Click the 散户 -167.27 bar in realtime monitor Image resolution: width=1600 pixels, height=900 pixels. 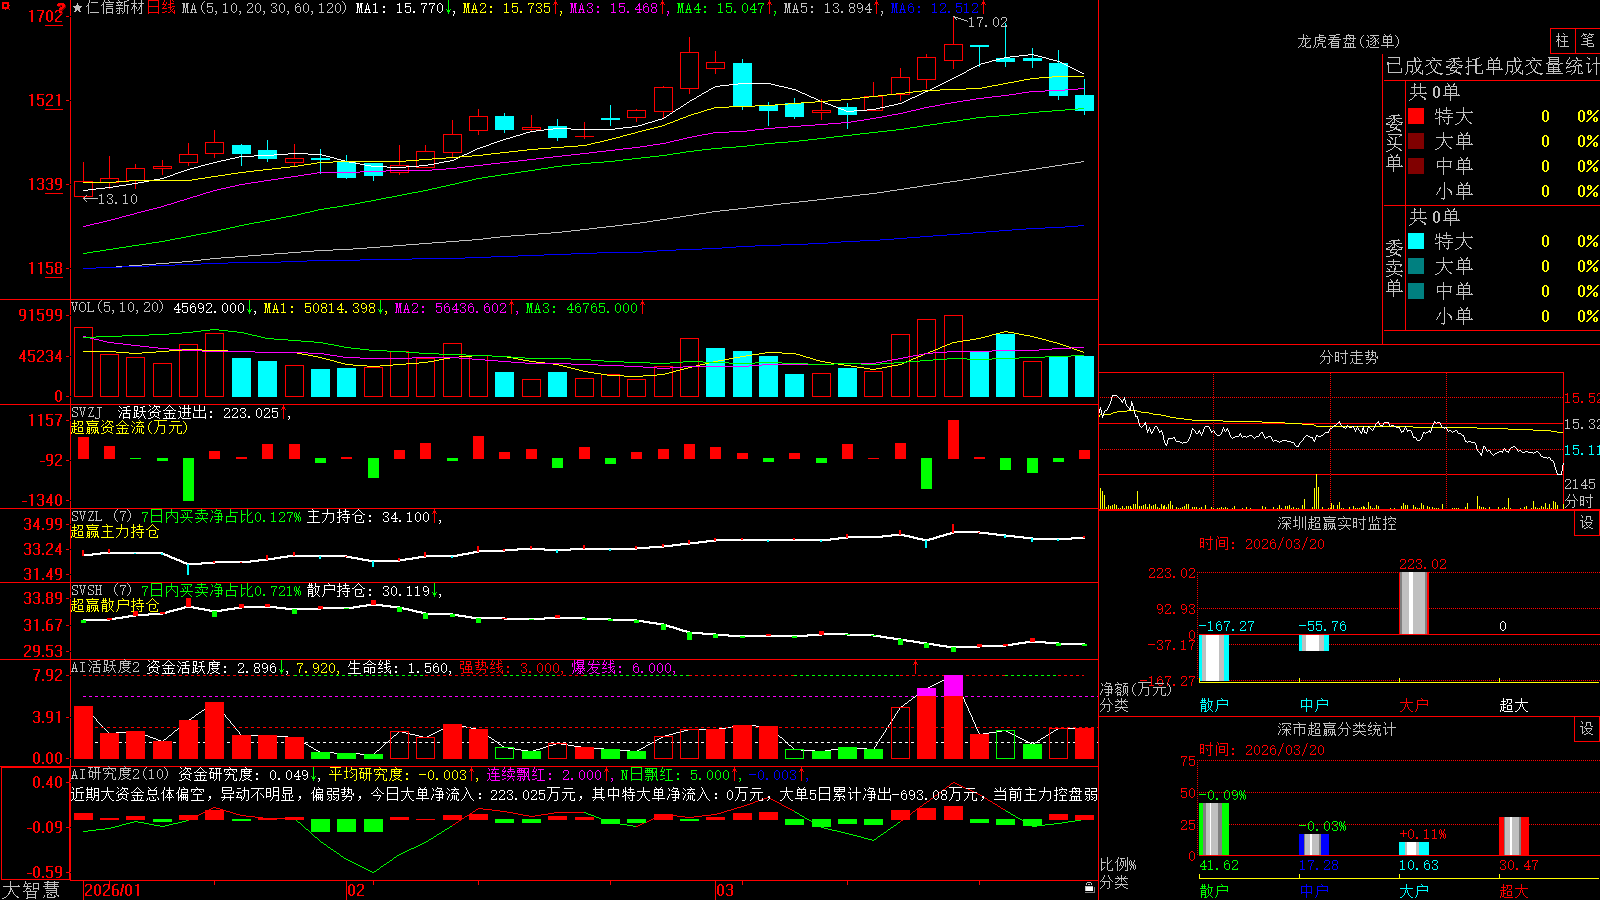coord(1214,658)
